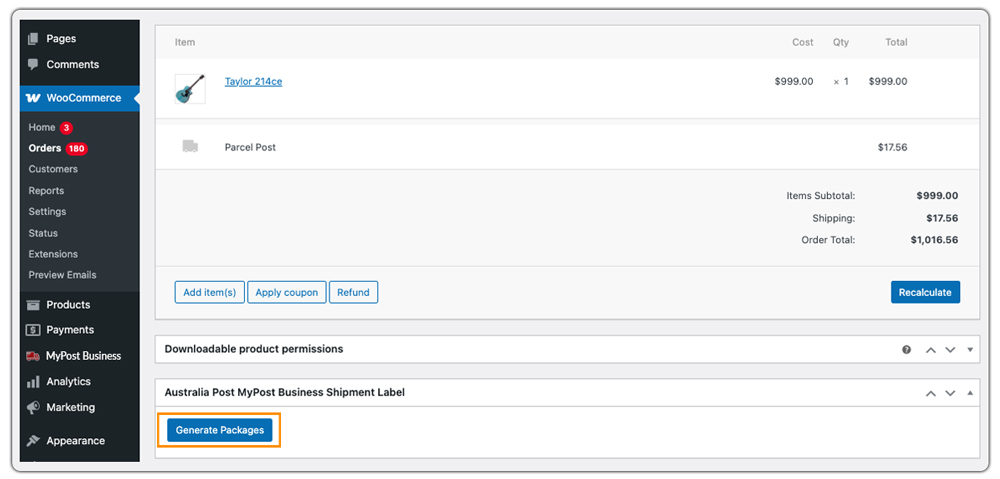Click the WooCommerce logo icon
This screenshot has width=1000, height=479.
(33, 98)
